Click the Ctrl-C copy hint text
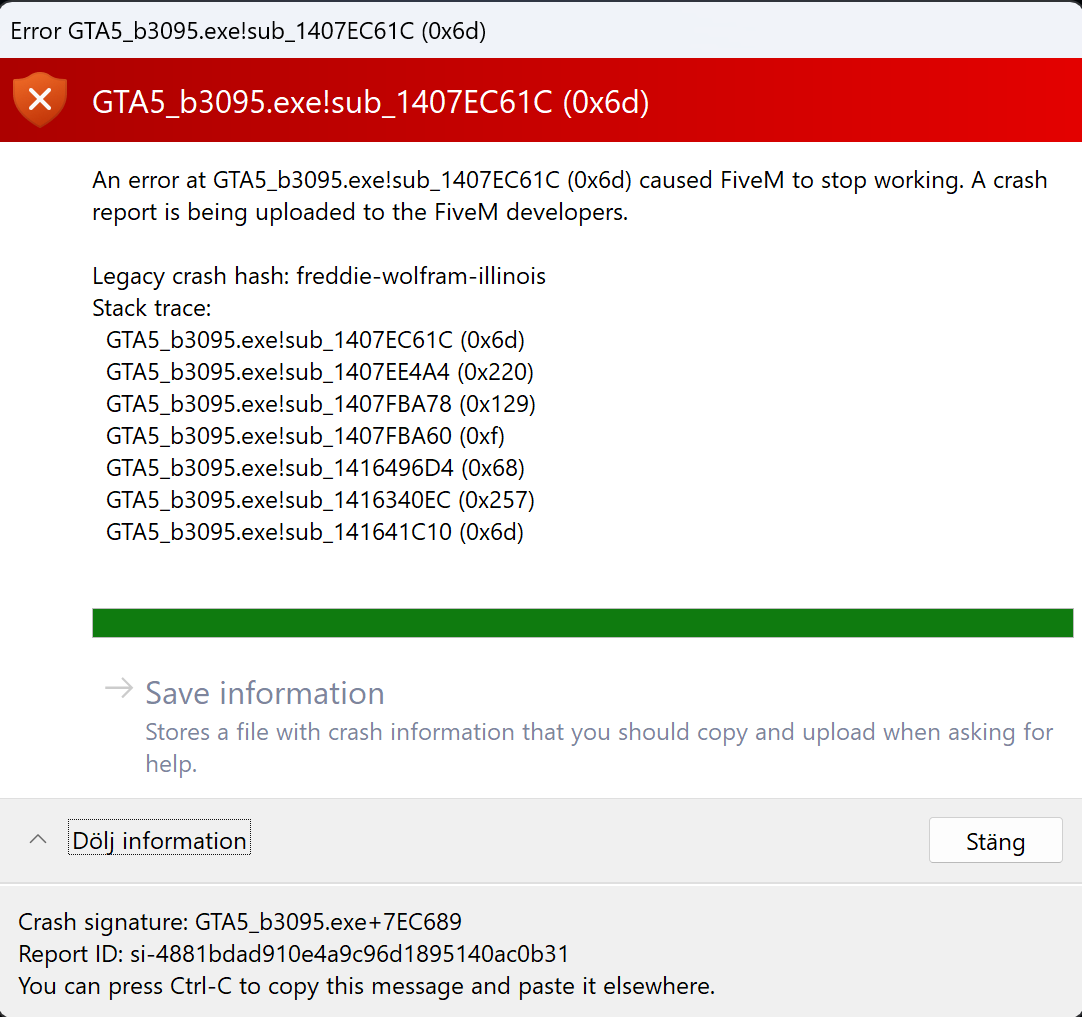The height and width of the screenshot is (1017, 1082). click(366, 986)
